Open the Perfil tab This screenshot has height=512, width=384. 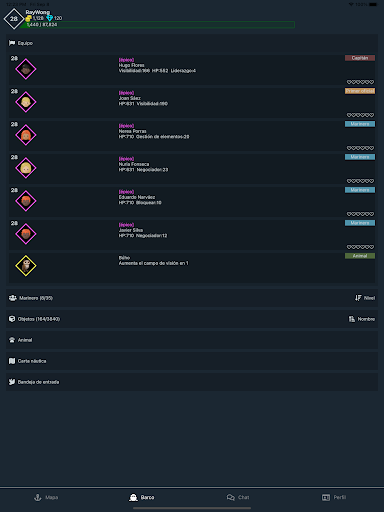(334, 497)
